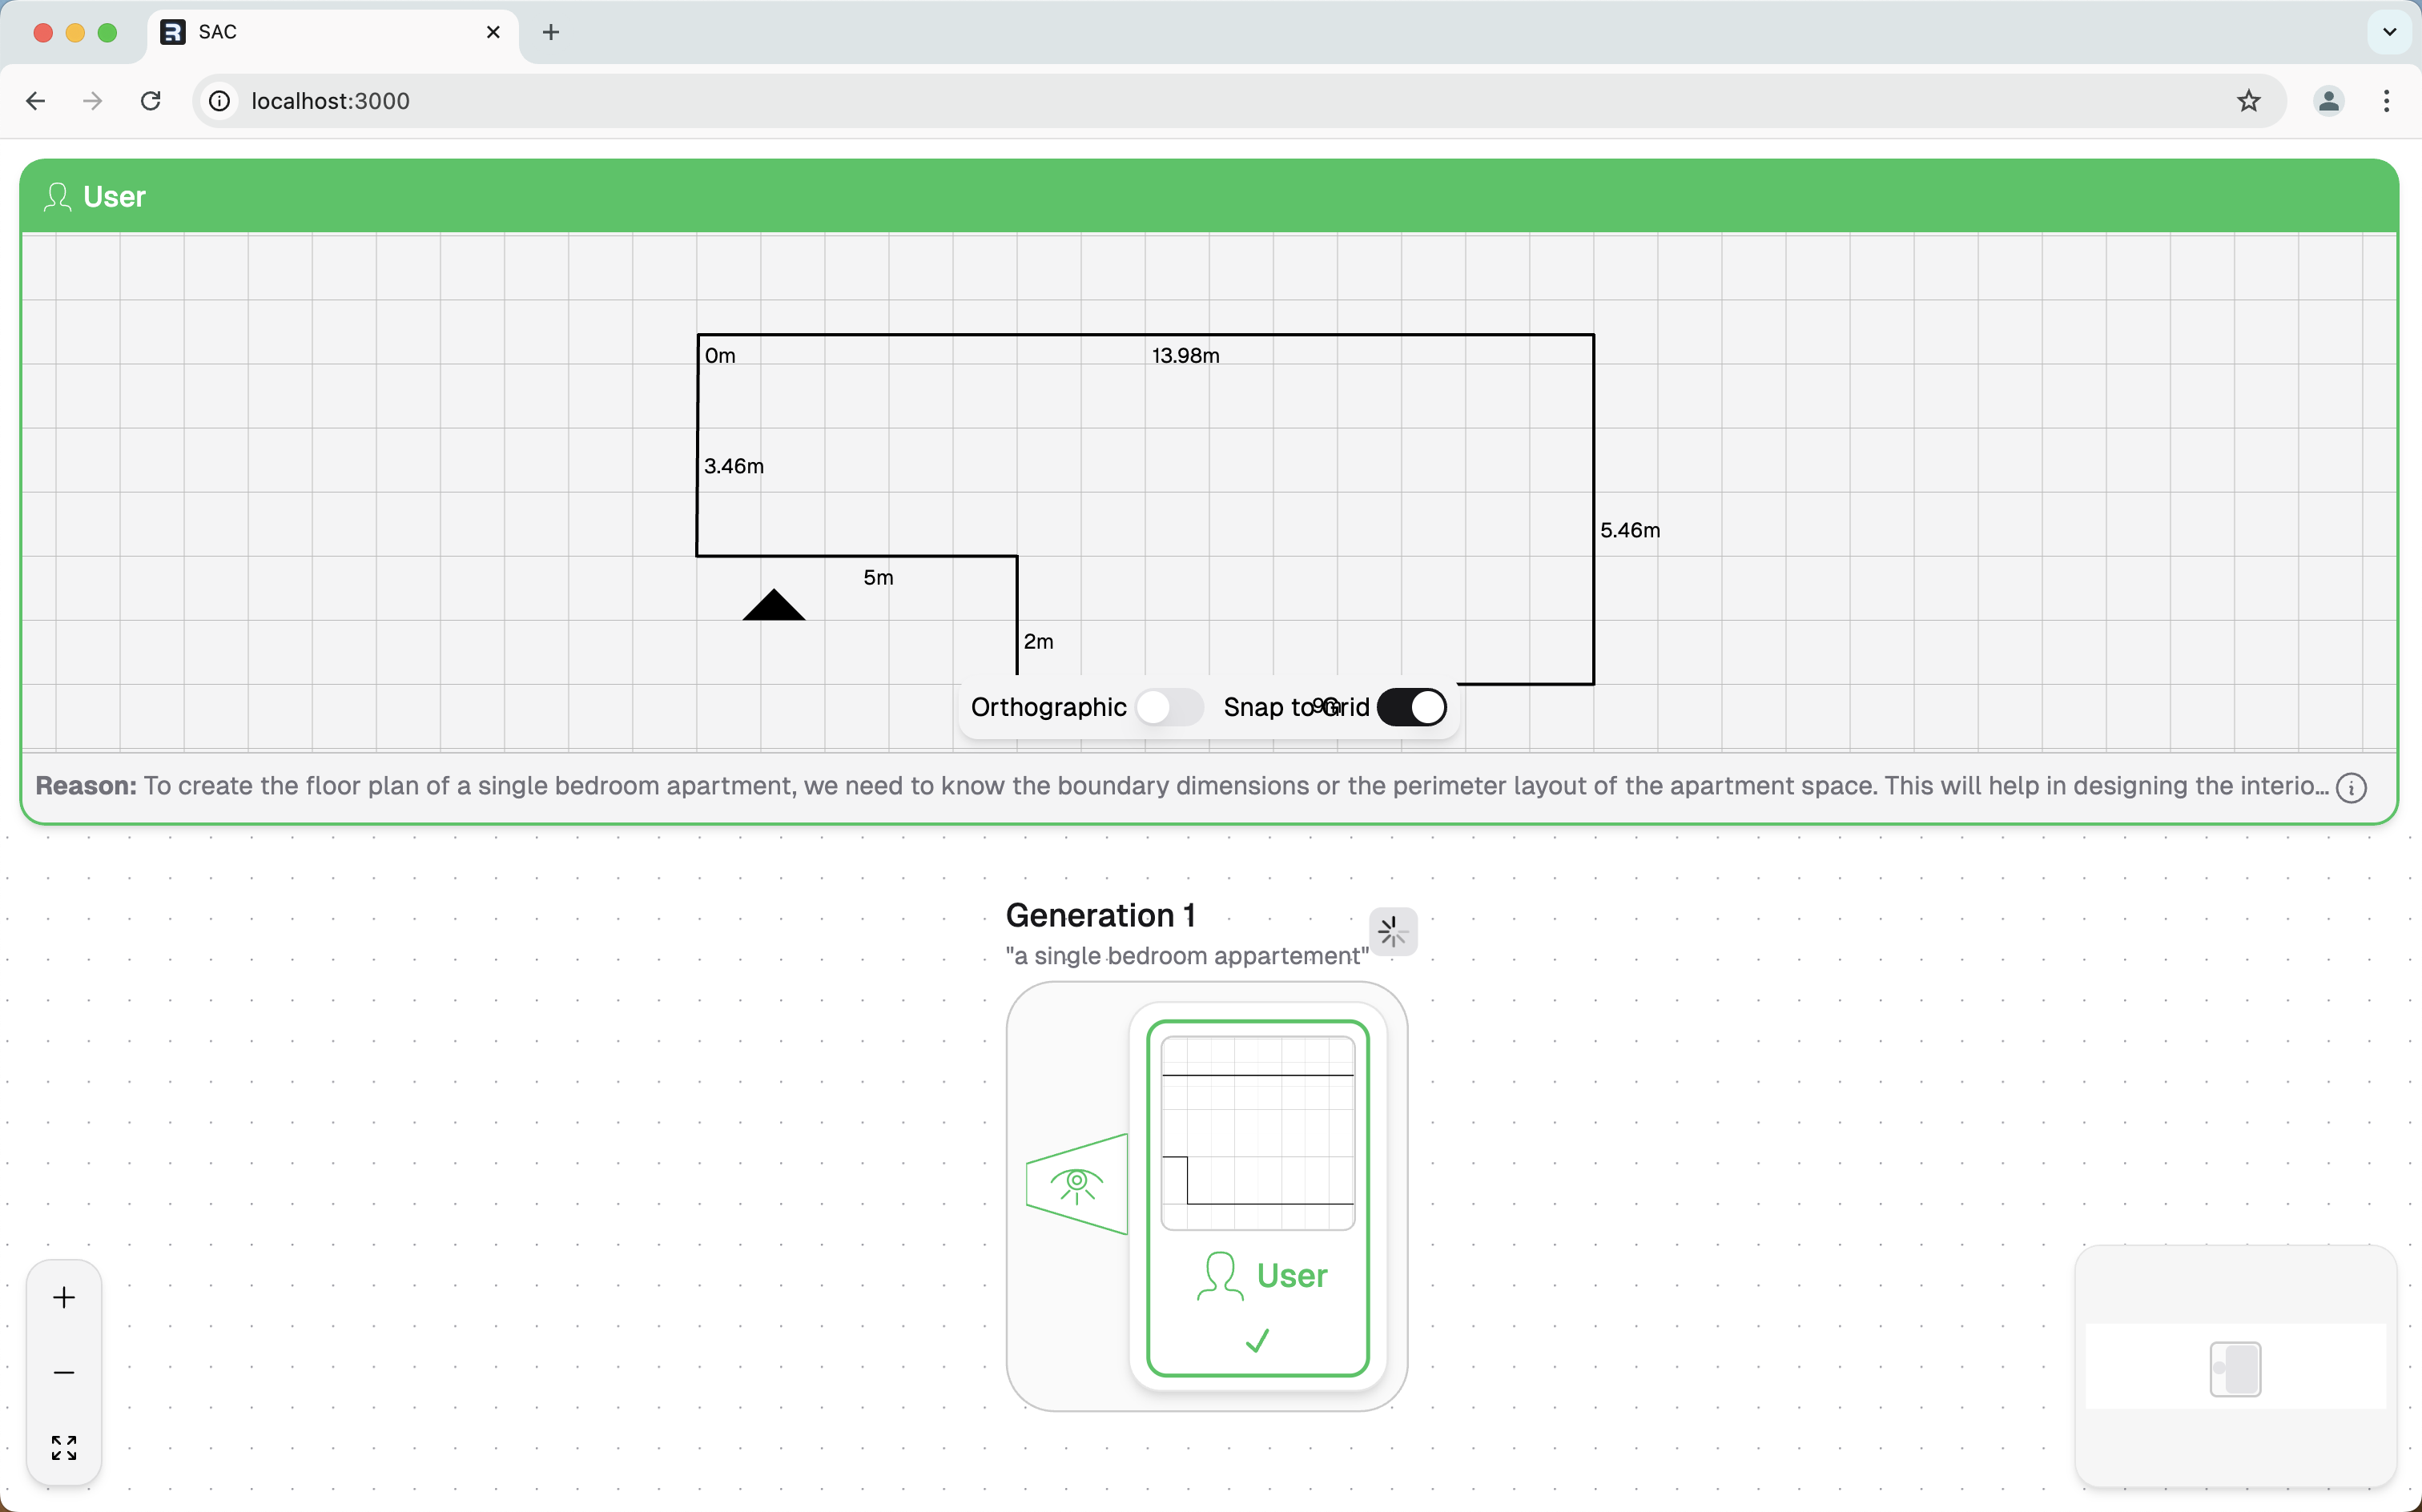Click the loading spinner icon near Generation 1
This screenshot has height=1512, width=2422.
click(x=1392, y=932)
